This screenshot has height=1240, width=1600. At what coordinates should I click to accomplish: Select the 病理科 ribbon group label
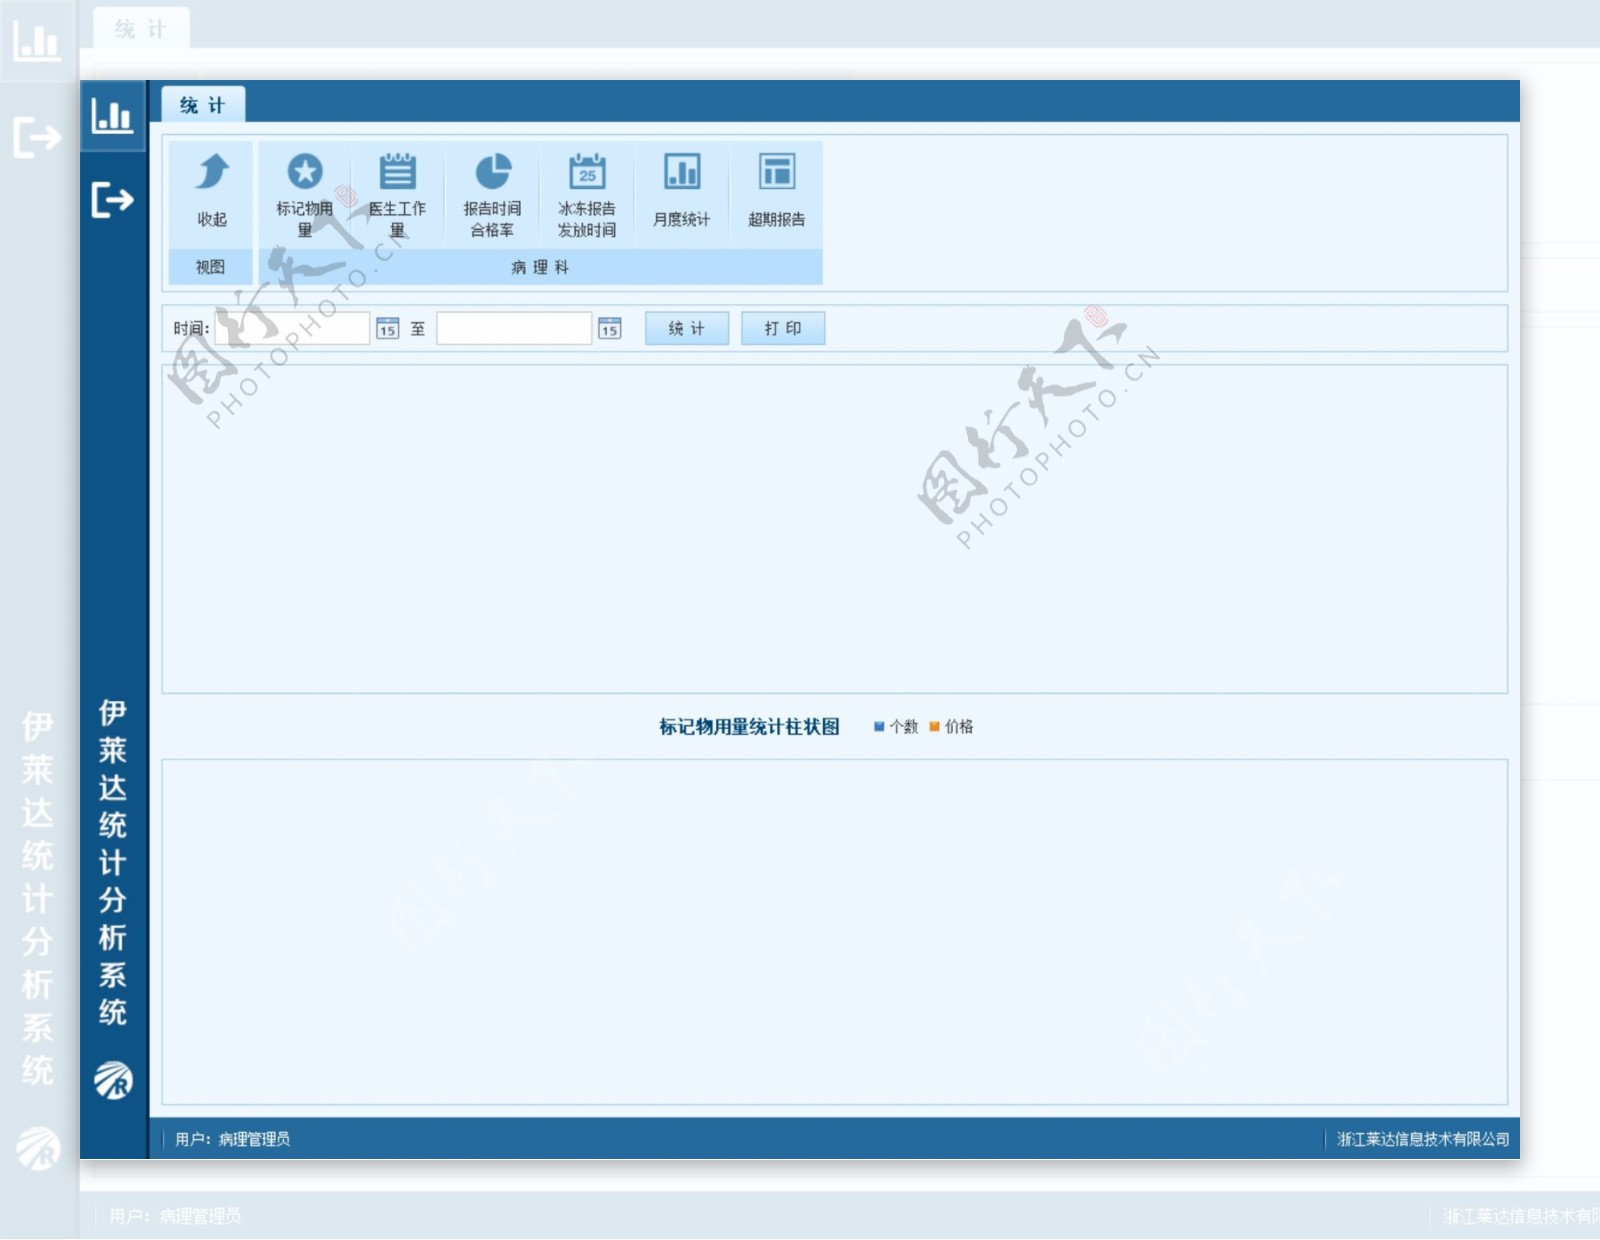pyautogui.click(x=540, y=267)
